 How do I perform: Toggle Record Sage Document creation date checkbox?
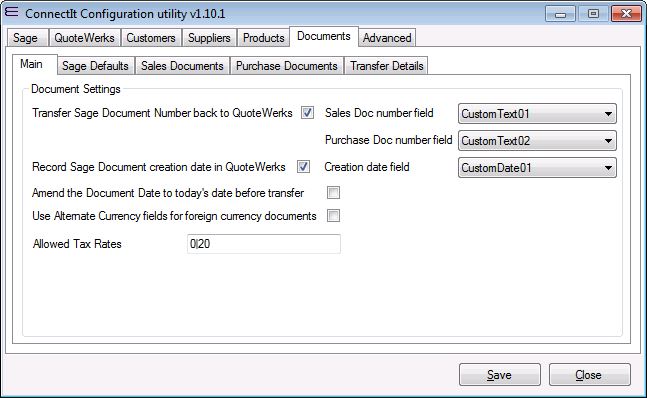[303, 167]
